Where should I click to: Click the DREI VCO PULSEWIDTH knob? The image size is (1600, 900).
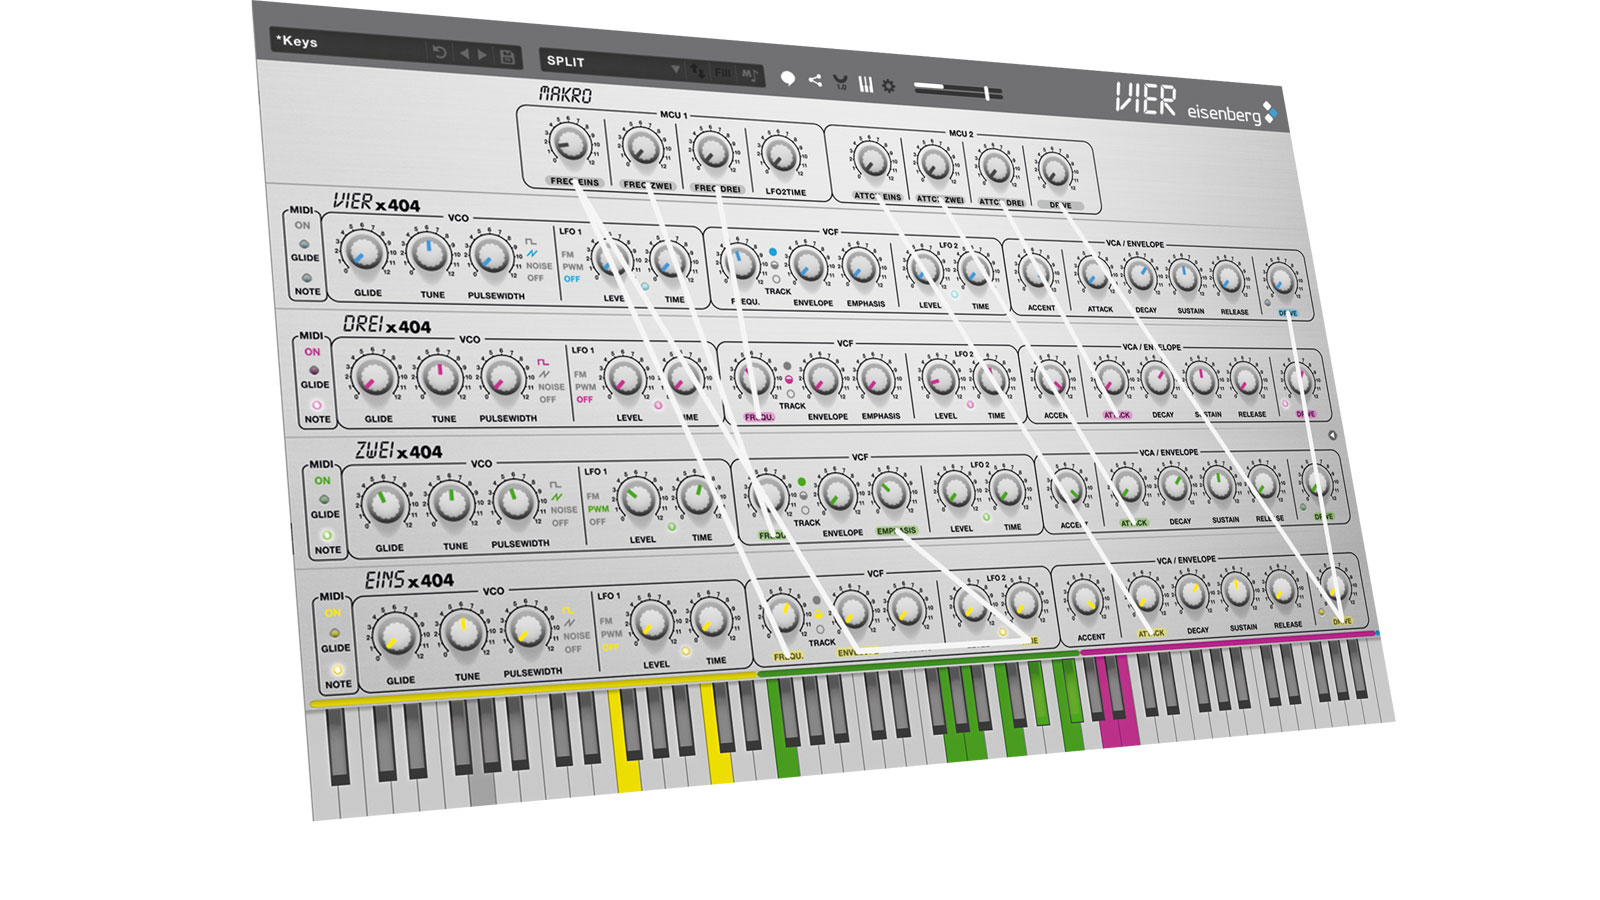(503, 378)
